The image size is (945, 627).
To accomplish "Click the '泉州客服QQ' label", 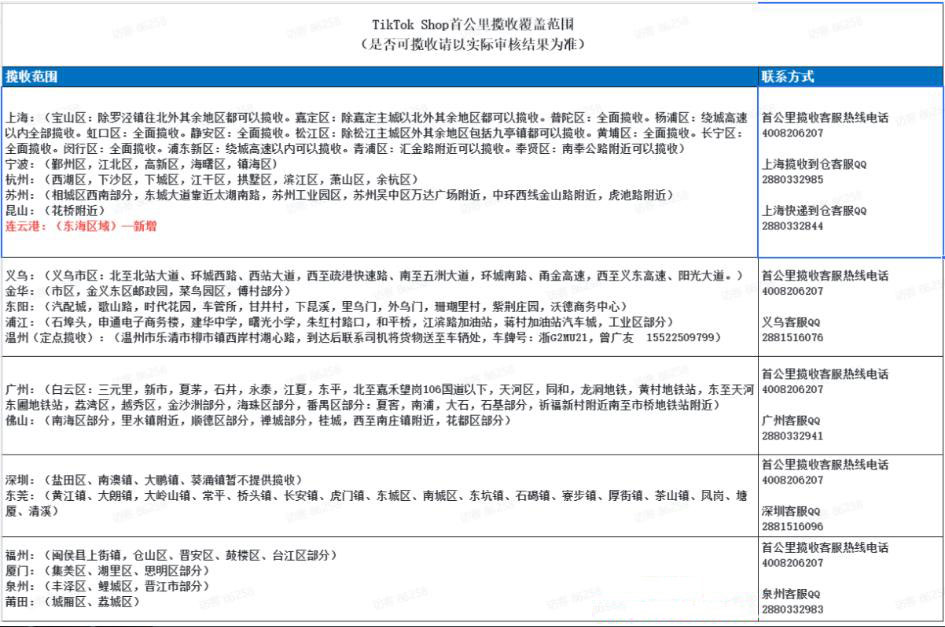I will point(791,594).
